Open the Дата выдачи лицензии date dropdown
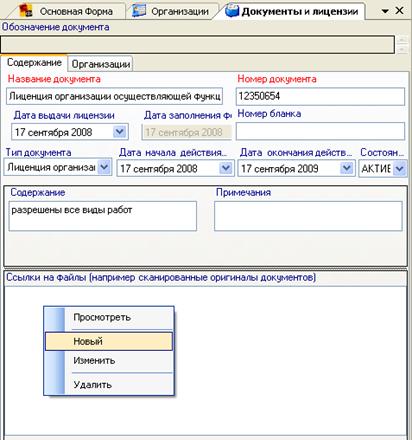This screenshot has height=440, width=412. pos(120,132)
